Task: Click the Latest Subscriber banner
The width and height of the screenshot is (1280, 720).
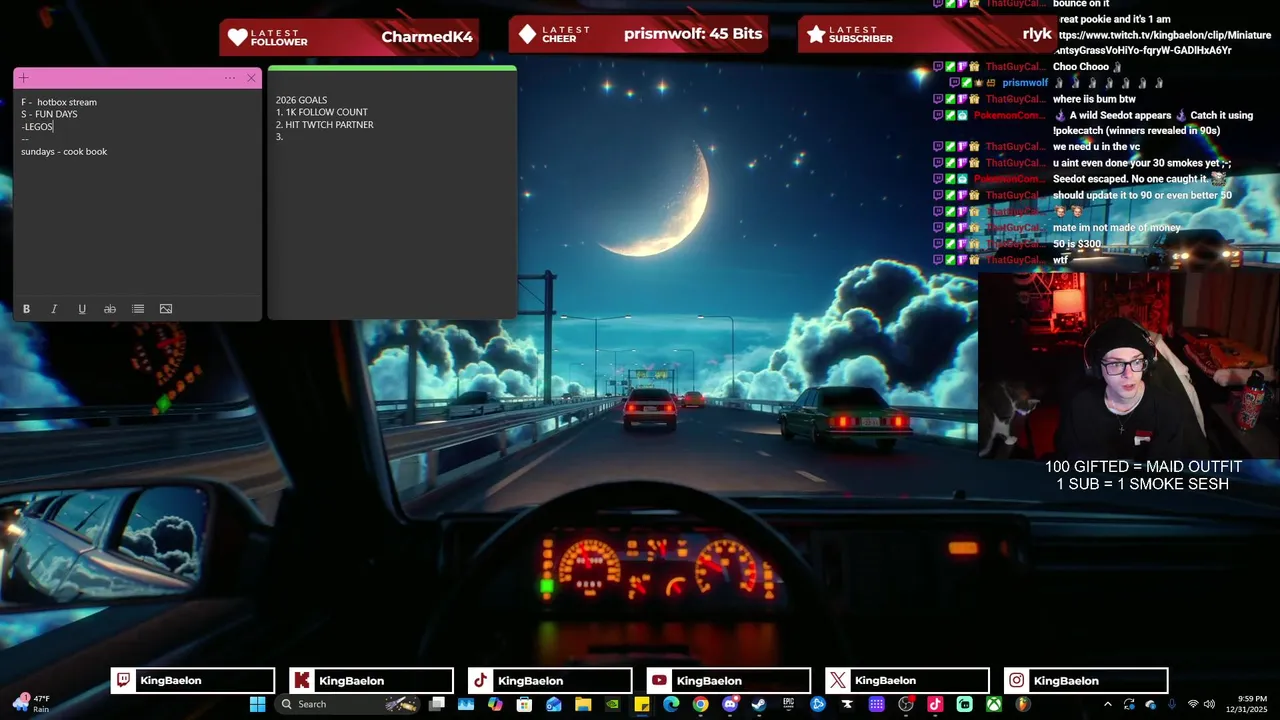Action: (x=926, y=35)
